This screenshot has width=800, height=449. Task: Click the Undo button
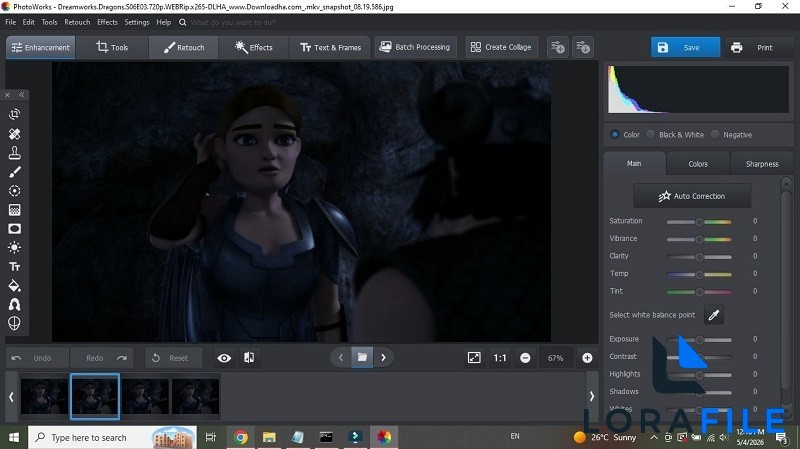coord(37,358)
